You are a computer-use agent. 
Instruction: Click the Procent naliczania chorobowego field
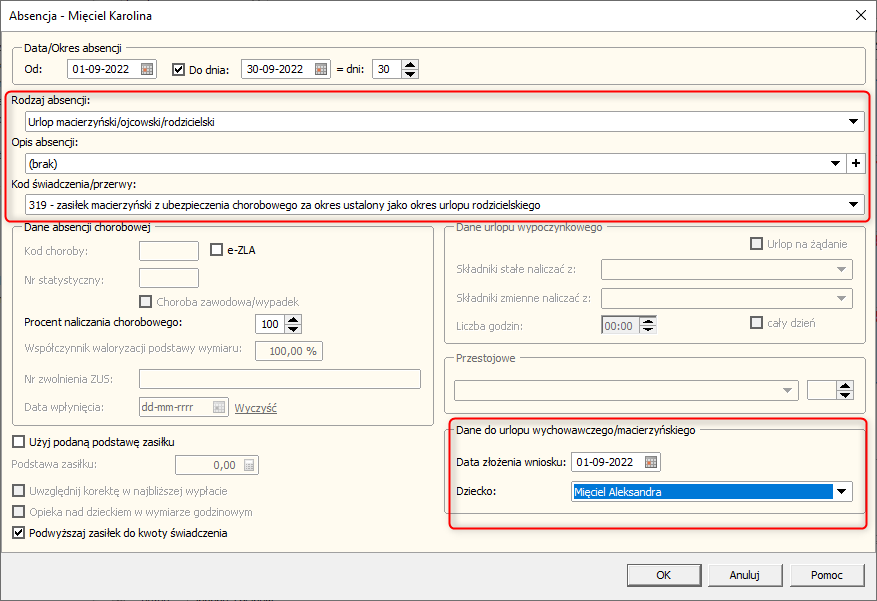tap(271, 324)
